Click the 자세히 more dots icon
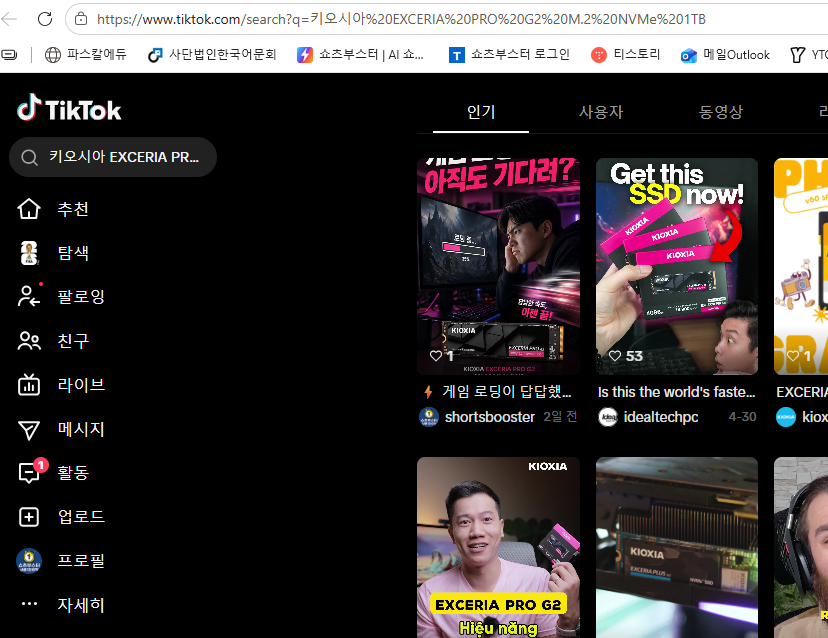The height and width of the screenshot is (638, 828). point(29,604)
